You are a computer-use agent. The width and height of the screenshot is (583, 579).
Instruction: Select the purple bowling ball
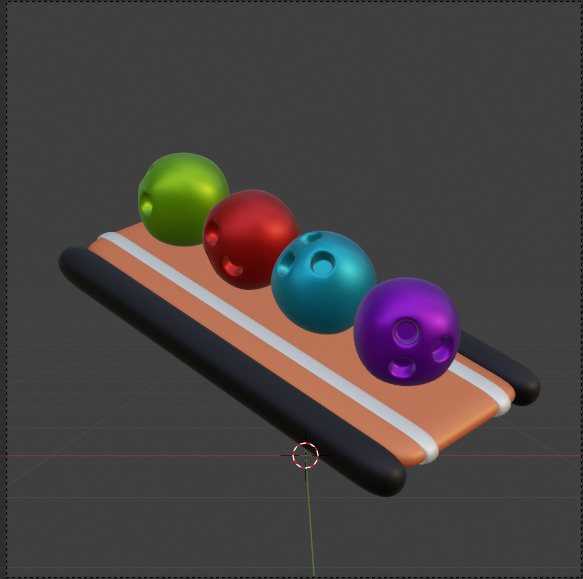407,331
